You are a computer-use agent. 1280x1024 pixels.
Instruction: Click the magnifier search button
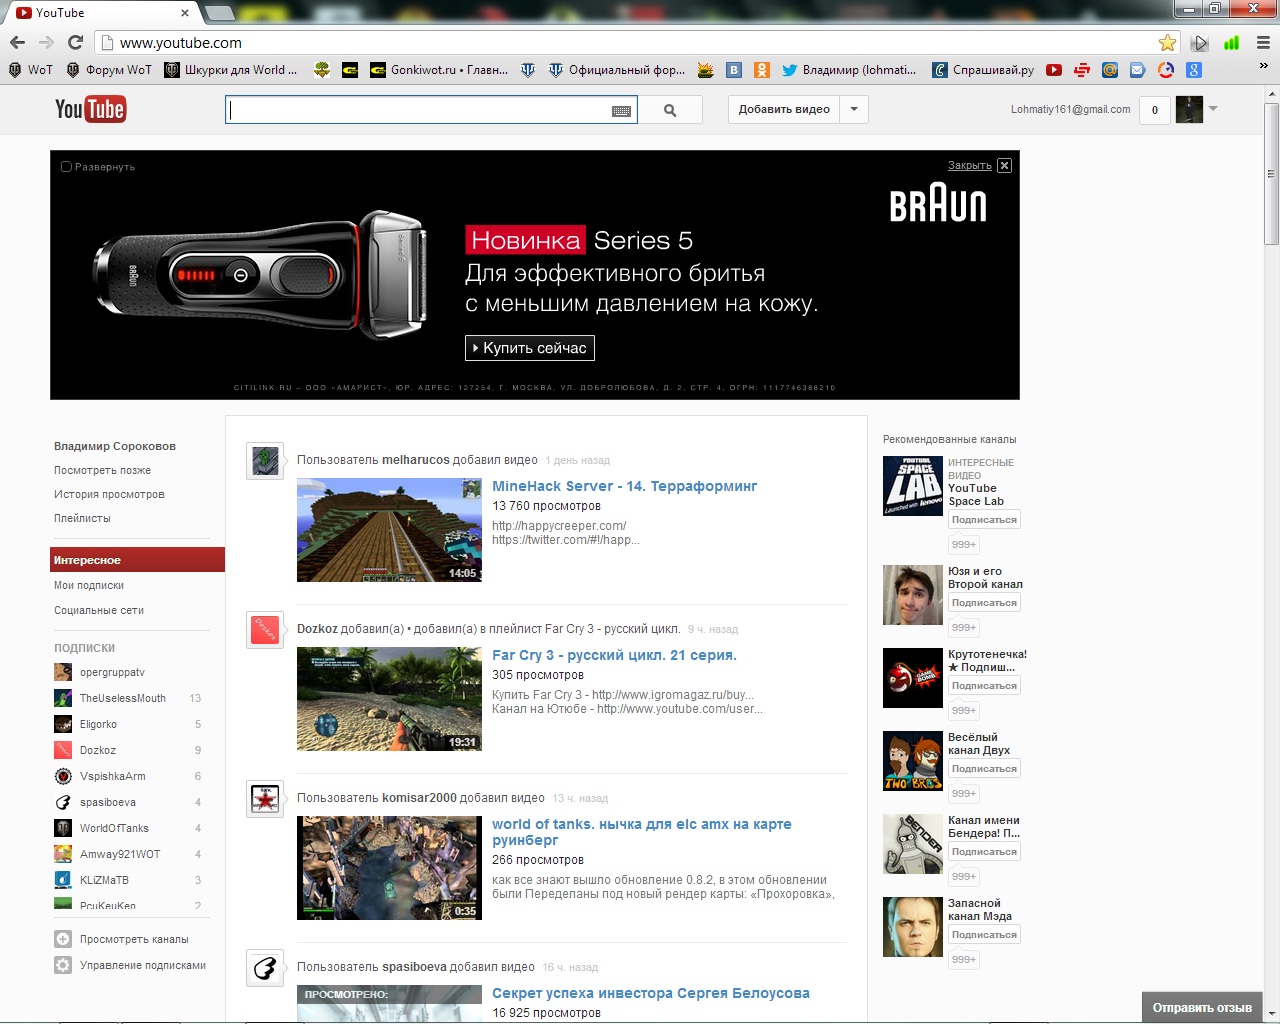point(670,110)
